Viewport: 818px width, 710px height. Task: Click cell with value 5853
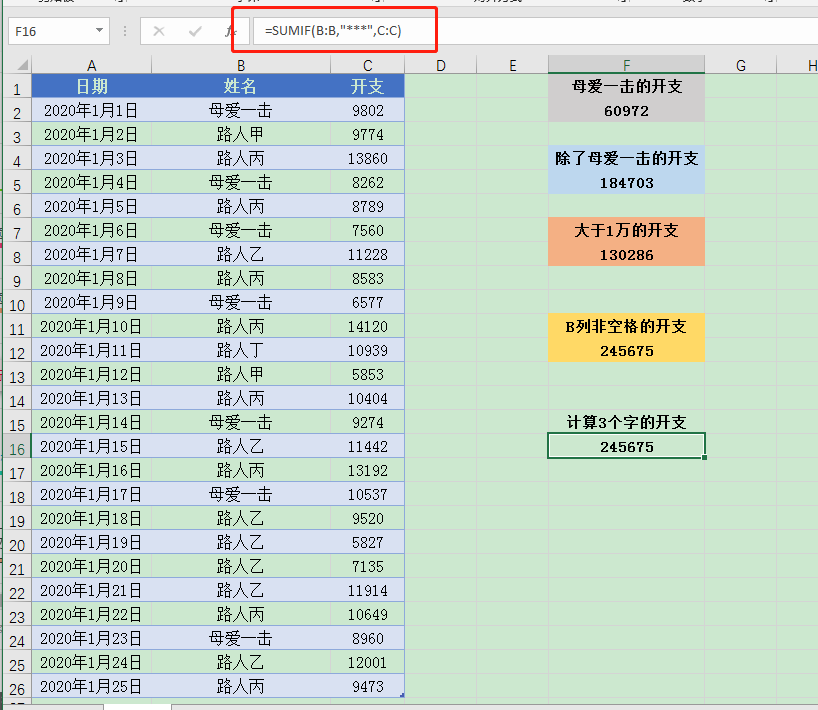pyautogui.click(x=368, y=374)
